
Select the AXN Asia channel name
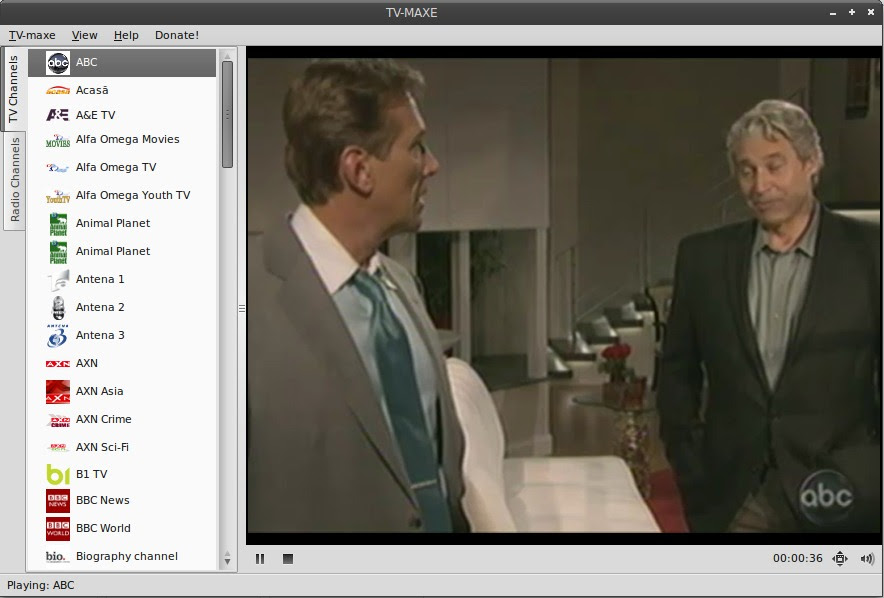coord(100,391)
